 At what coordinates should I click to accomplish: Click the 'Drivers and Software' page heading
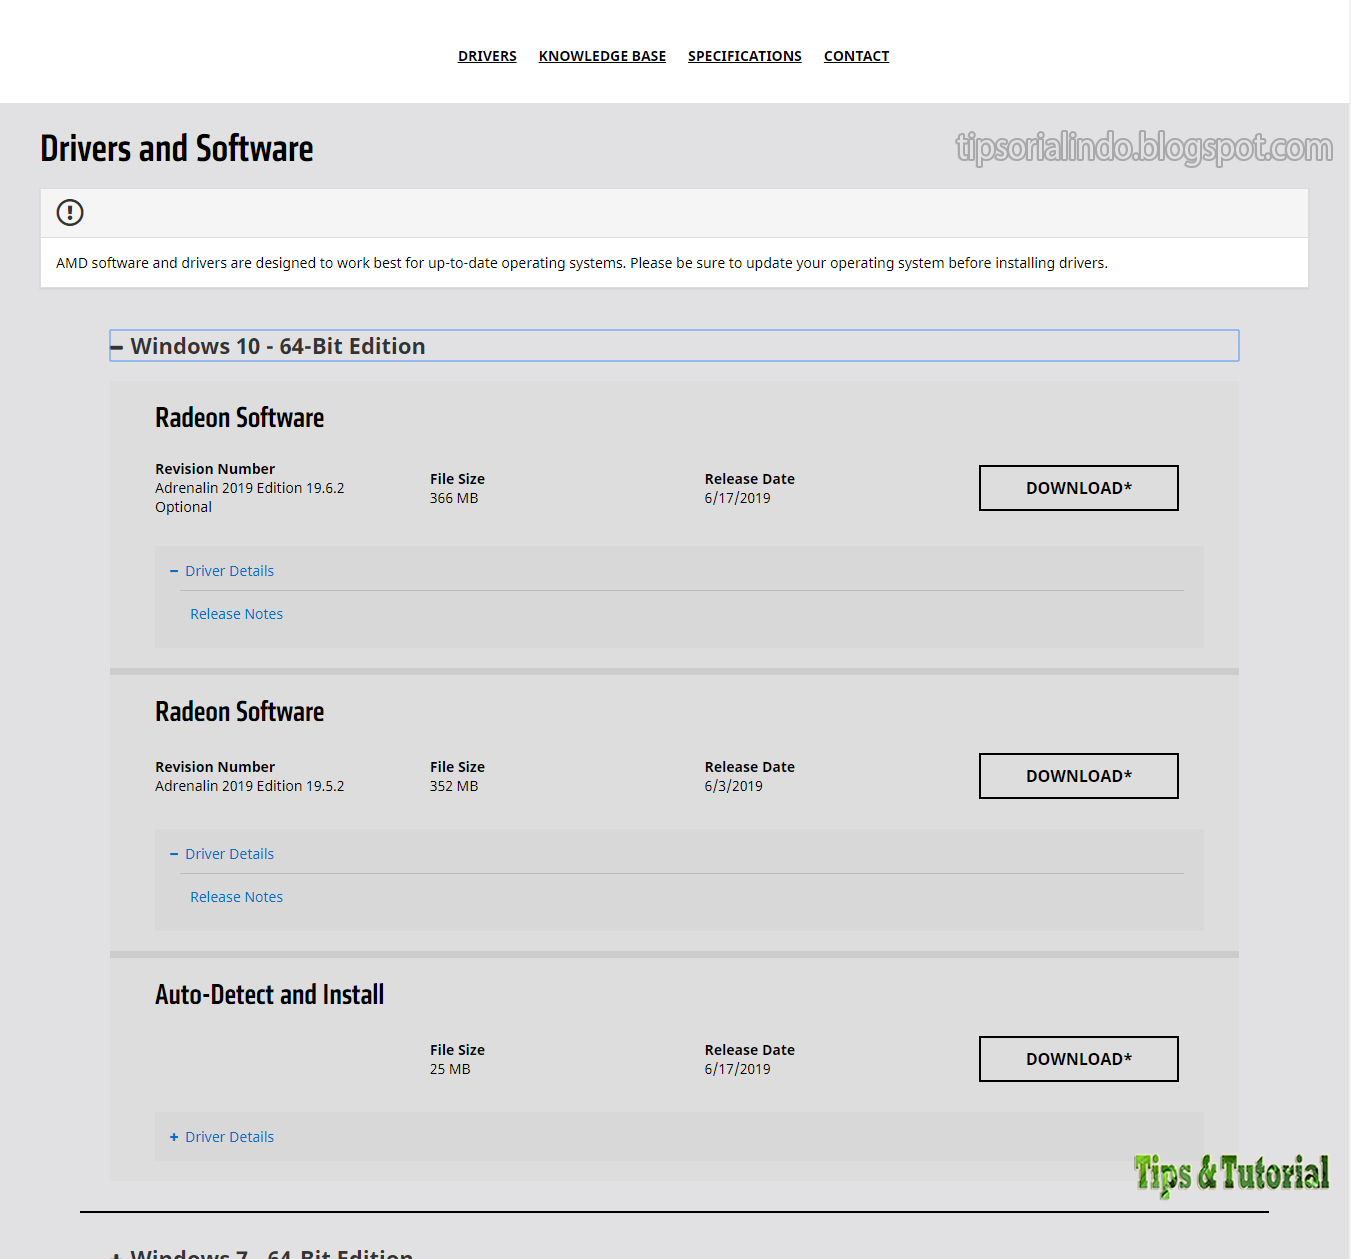[177, 148]
